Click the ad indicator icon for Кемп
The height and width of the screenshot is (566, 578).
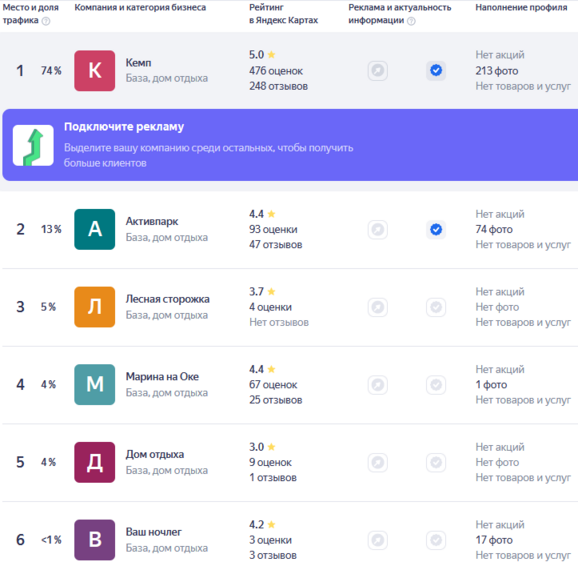pyautogui.click(x=377, y=70)
